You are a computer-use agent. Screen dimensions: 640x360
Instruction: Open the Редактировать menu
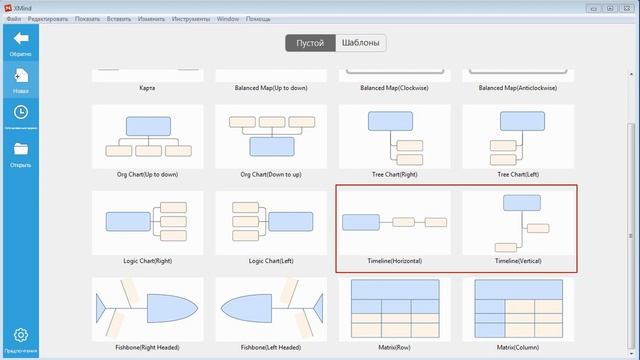(48, 19)
